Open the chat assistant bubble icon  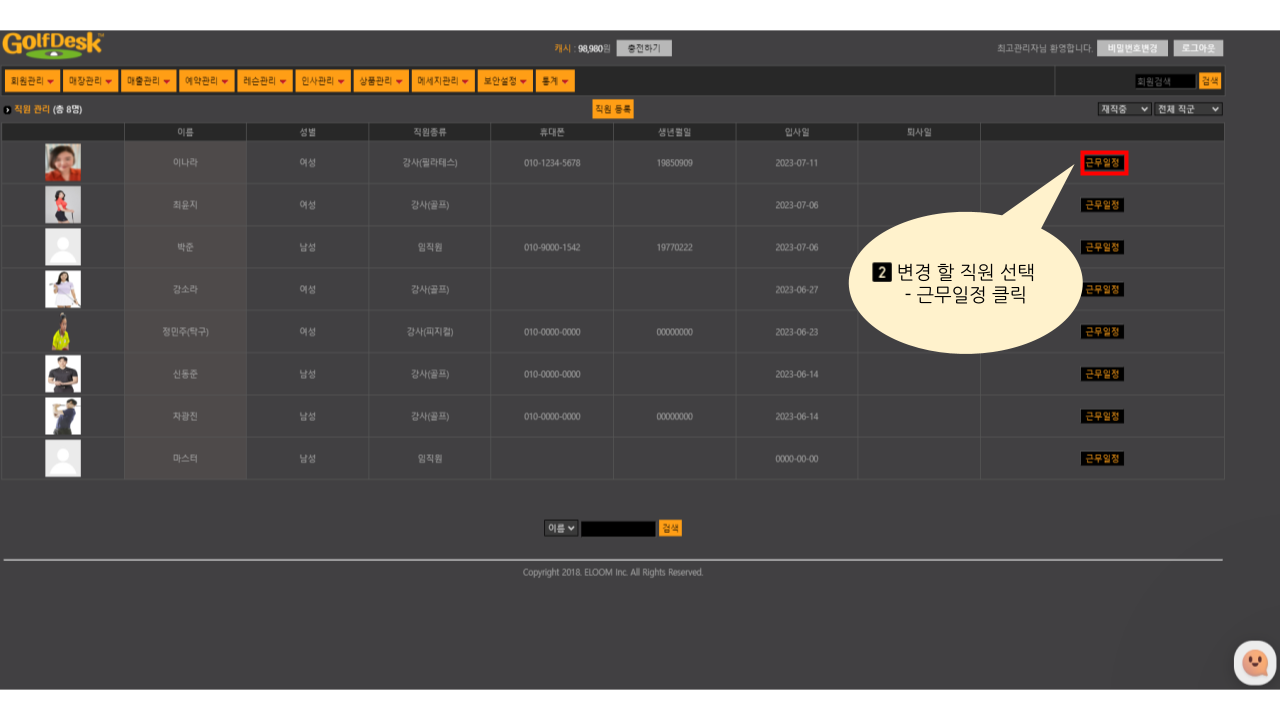pyautogui.click(x=1254, y=662)
